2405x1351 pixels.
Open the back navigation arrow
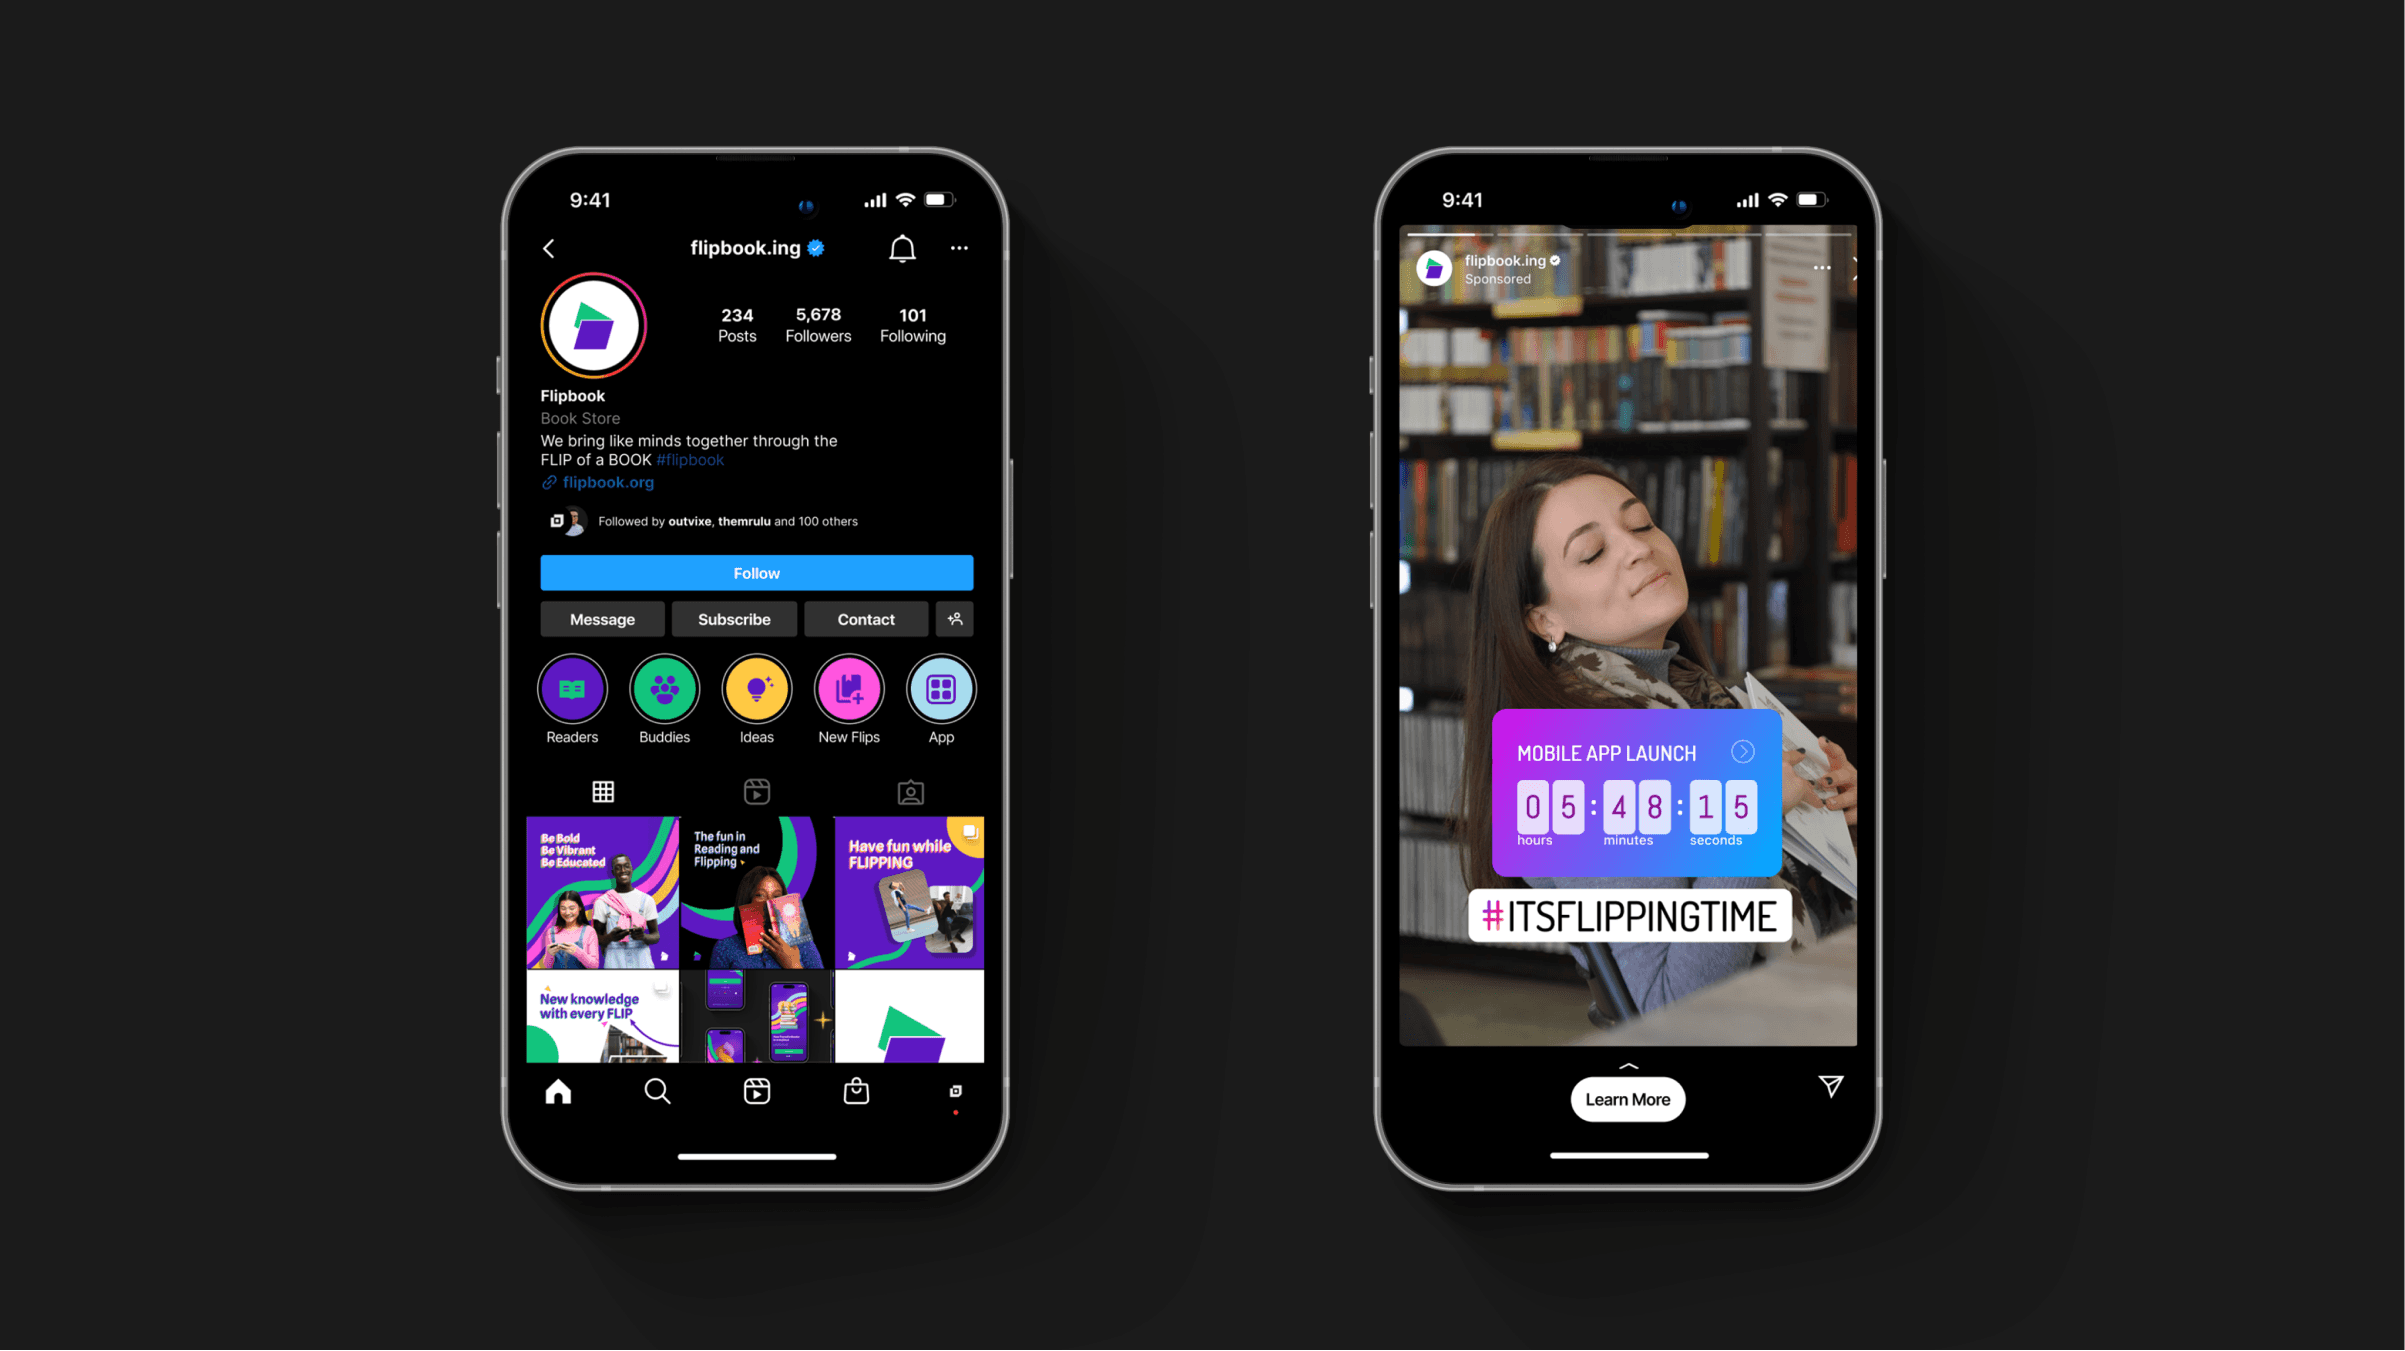[x=552, y=248]
